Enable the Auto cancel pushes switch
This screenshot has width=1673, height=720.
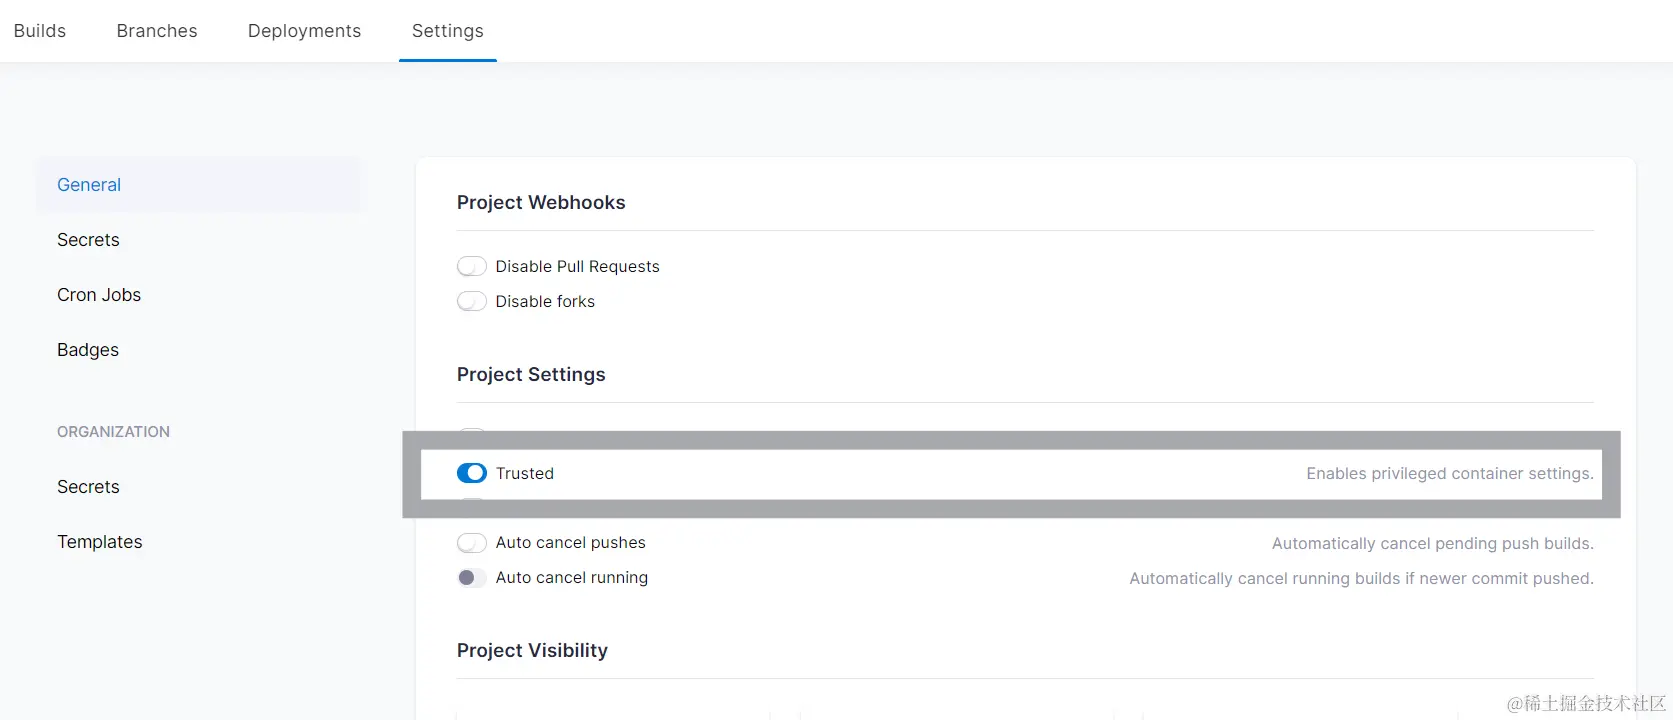472,543
